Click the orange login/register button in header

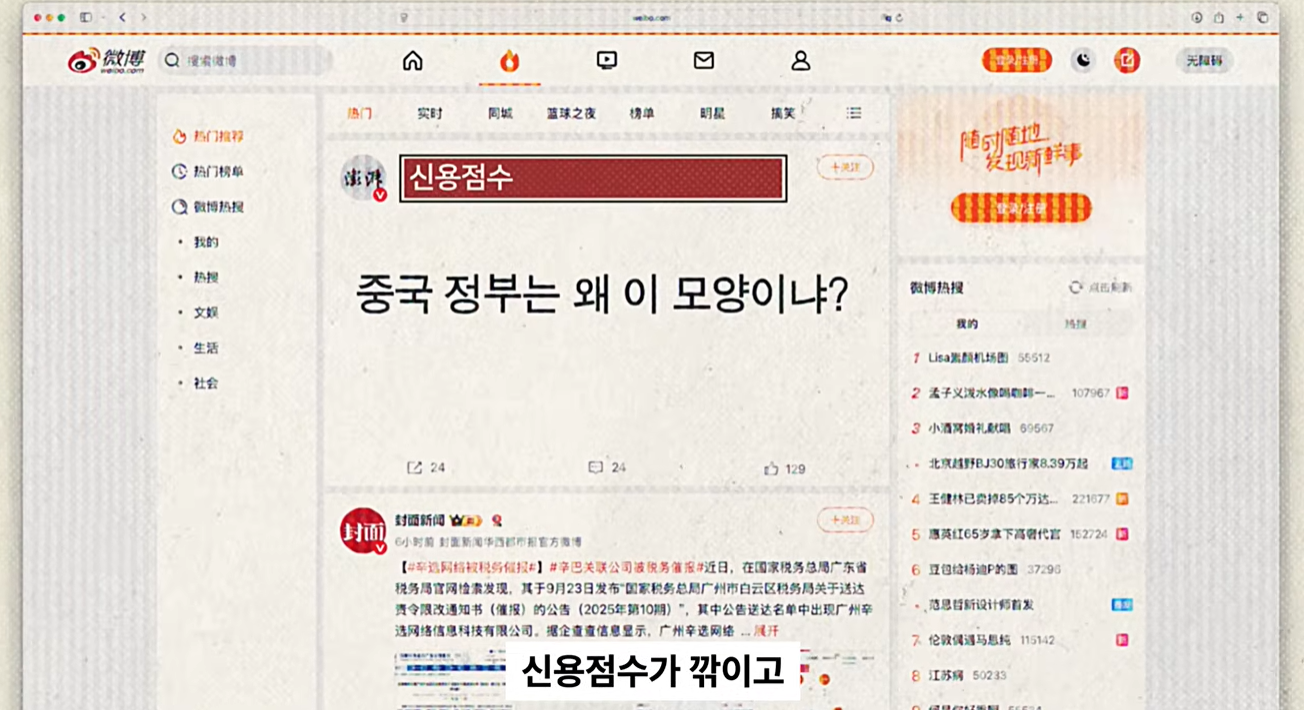coord(1016,61)
